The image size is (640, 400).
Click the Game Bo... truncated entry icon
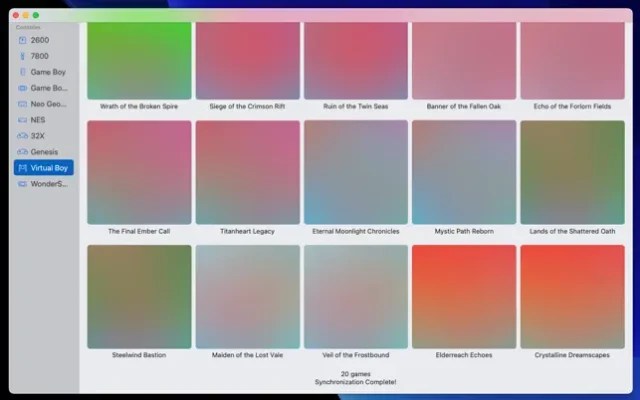pyautogui.click(x=22, y=88)
